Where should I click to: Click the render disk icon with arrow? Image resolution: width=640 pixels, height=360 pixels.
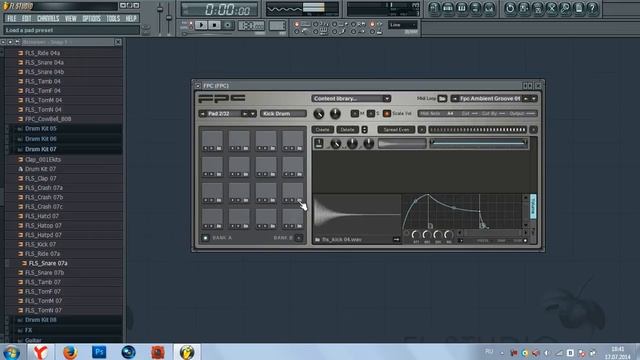point(524,8)
